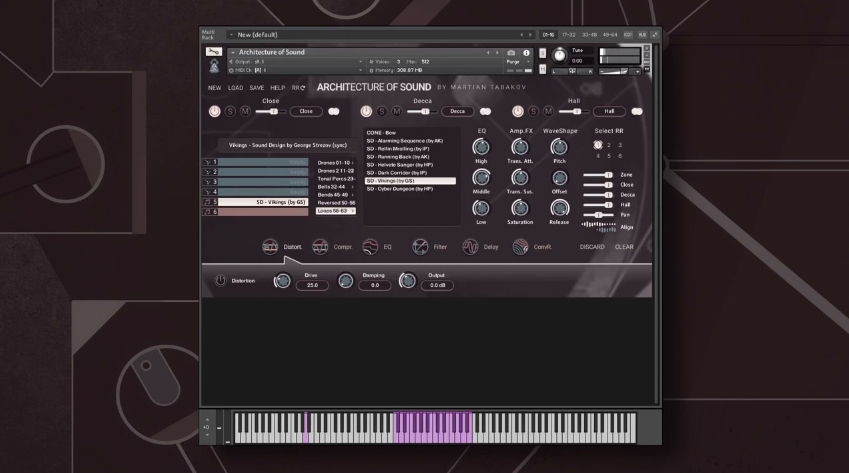Click the Distortion Drive knob
This screenshot has height=473, width=849.
282,280
